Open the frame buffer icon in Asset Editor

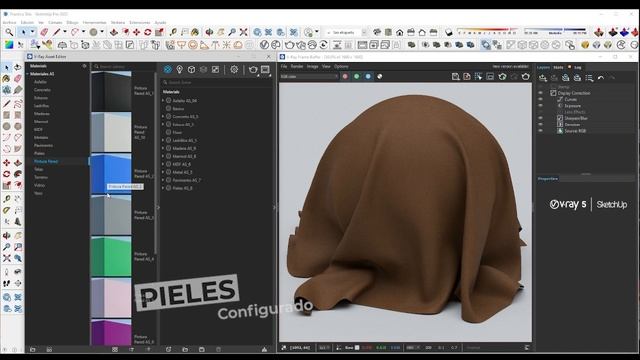tap(265, 69)
